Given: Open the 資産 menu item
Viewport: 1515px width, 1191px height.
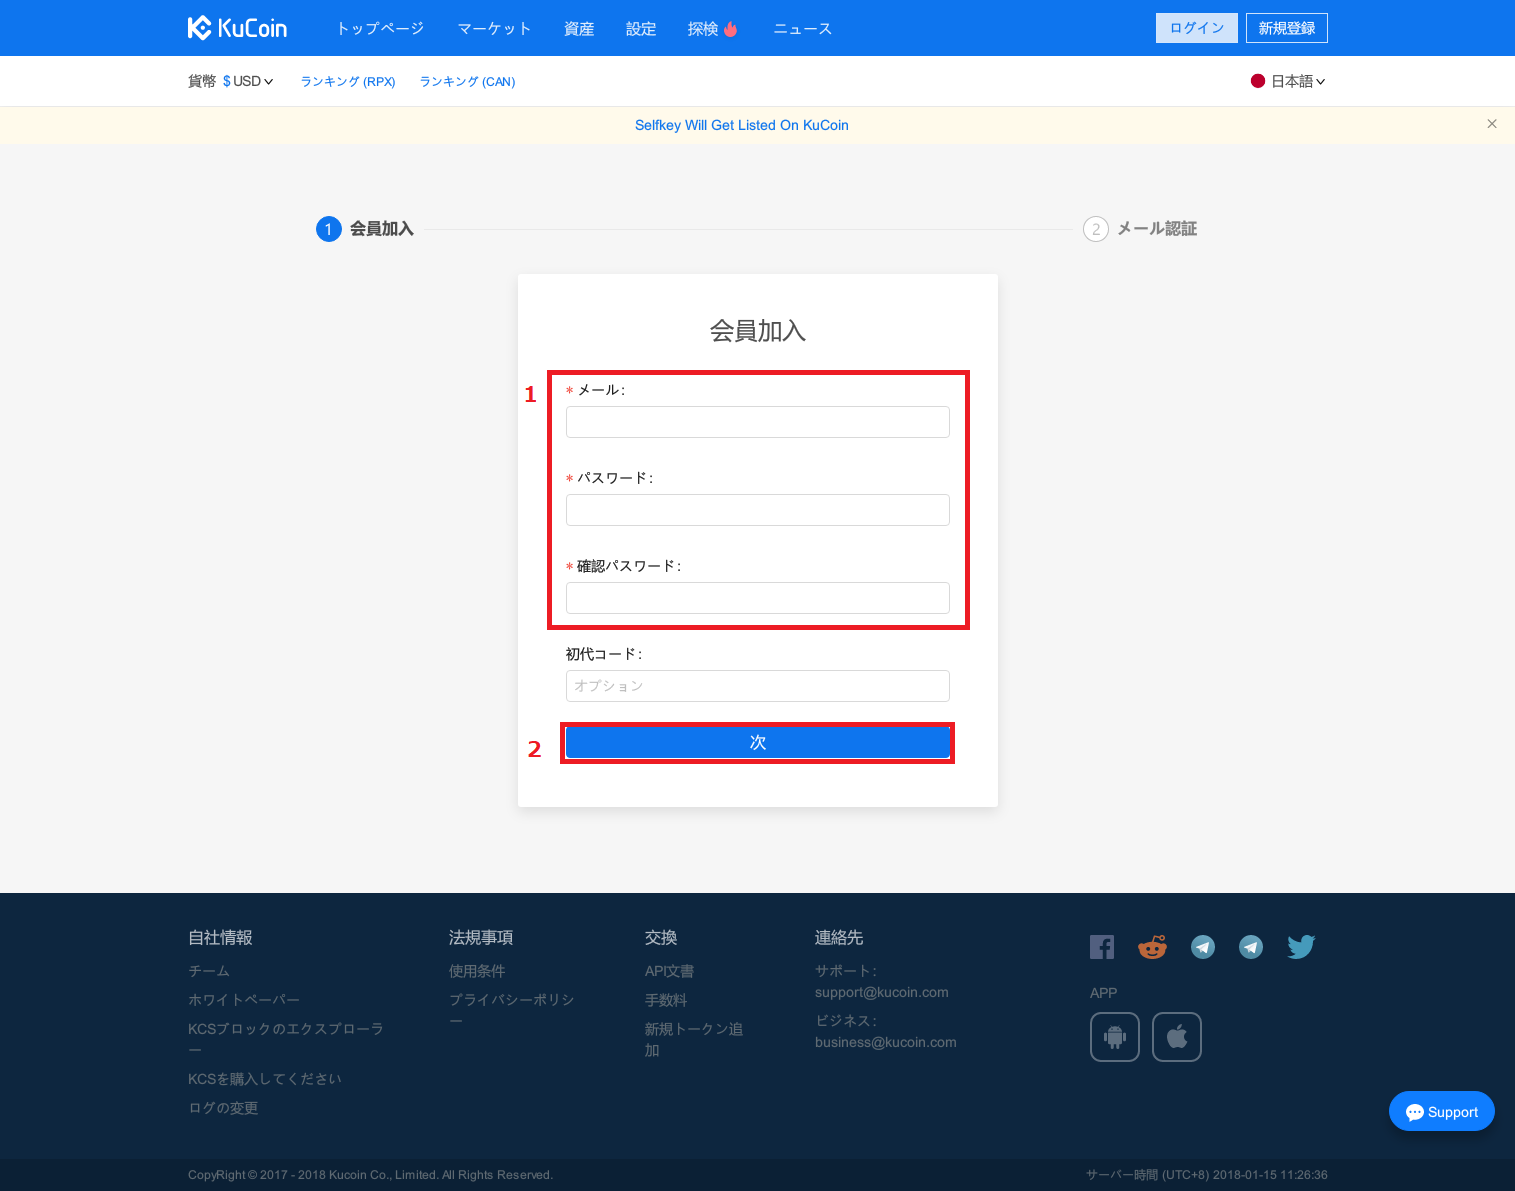Looking at the screenshot, I should (x=579, y=28).
